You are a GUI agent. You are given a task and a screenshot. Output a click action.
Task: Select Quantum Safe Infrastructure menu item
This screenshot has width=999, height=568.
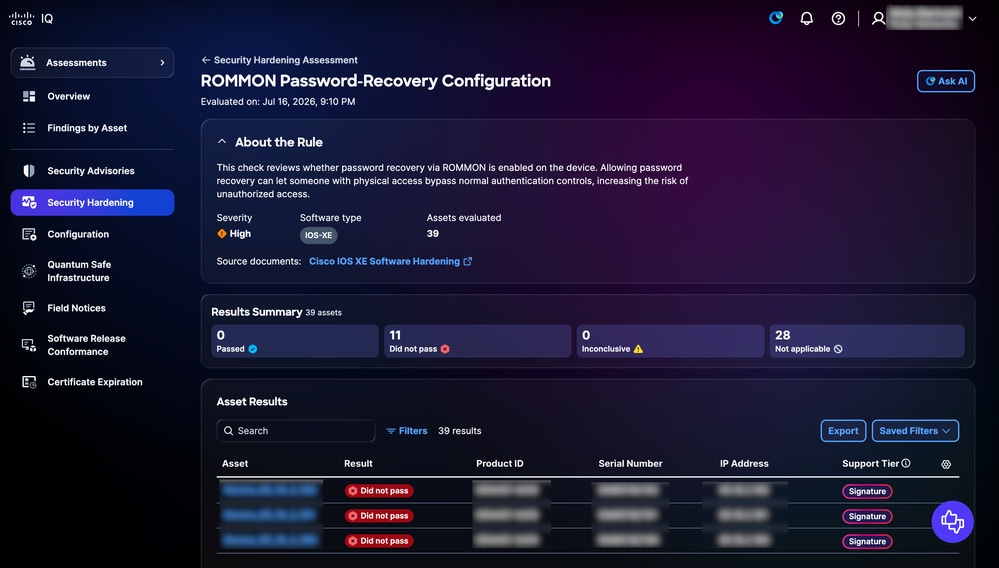[x=79, y=271]
